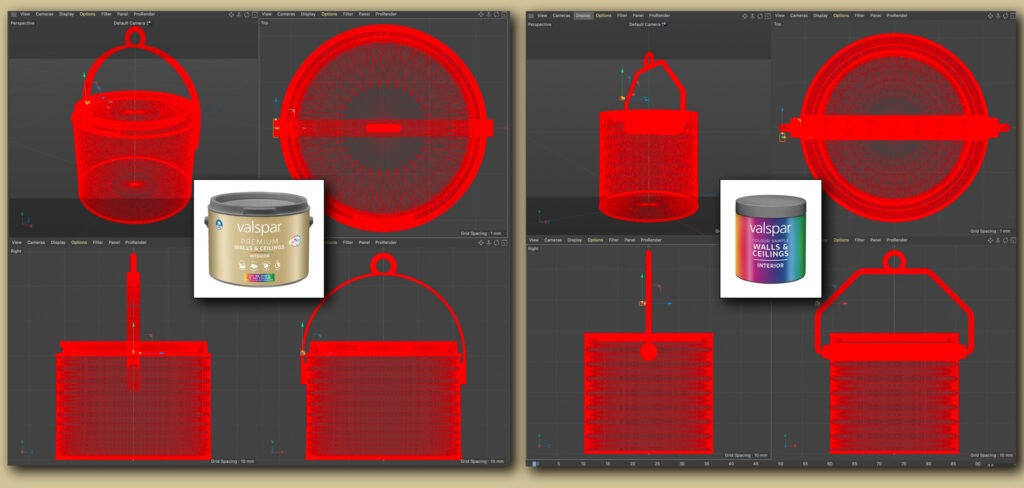Open Display menu in right screenshot Right viewport

click(575, 240)
